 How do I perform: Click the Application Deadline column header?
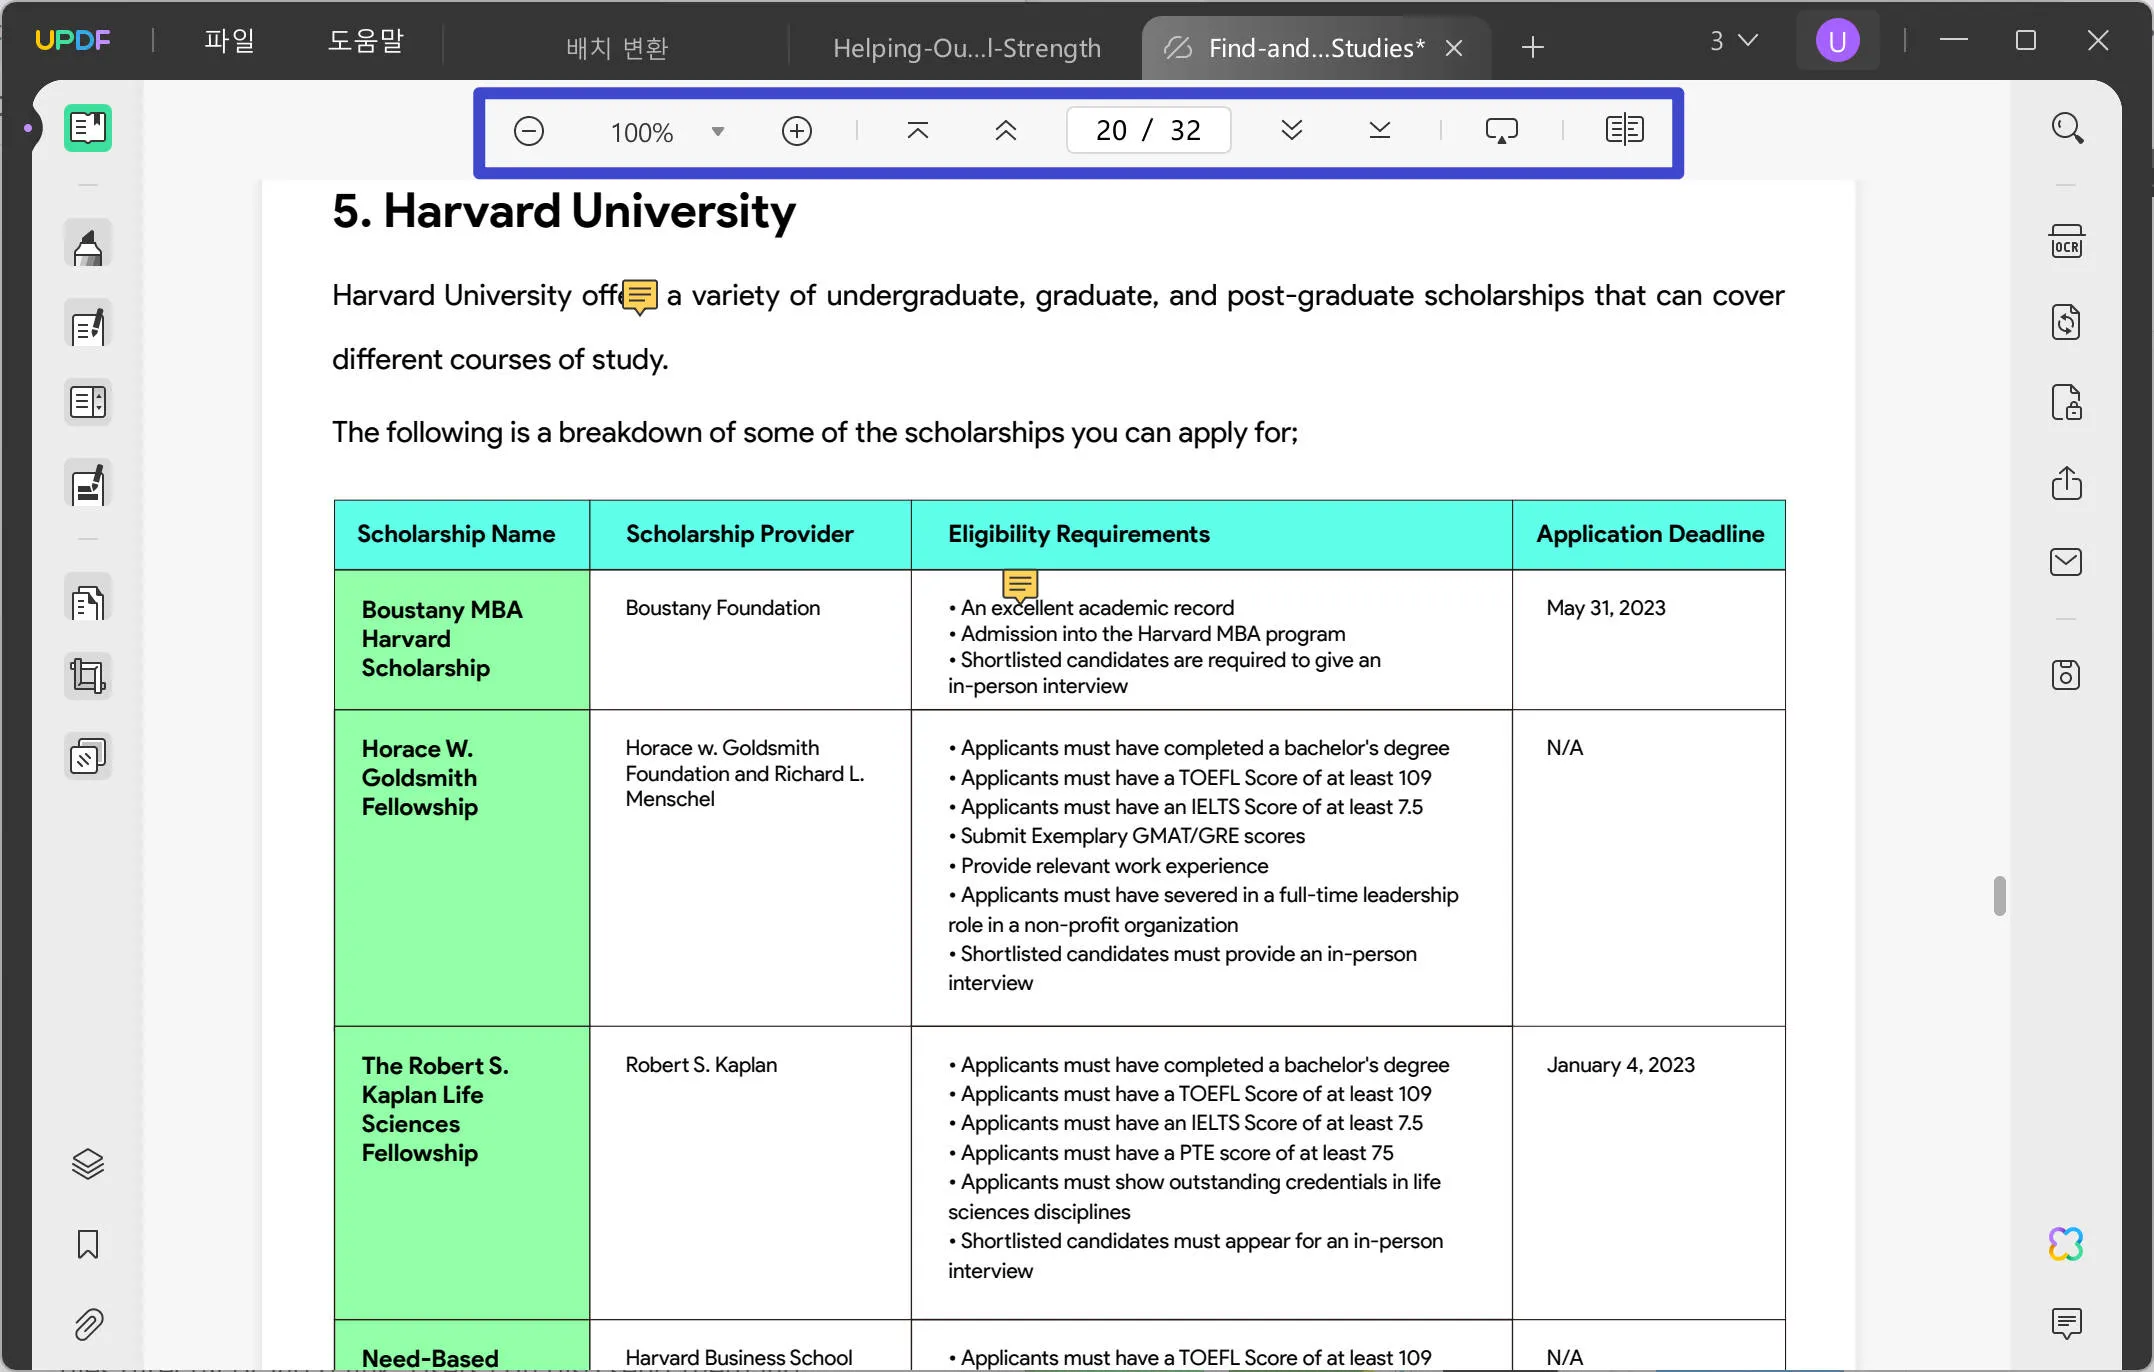[x=1650, y=534]
